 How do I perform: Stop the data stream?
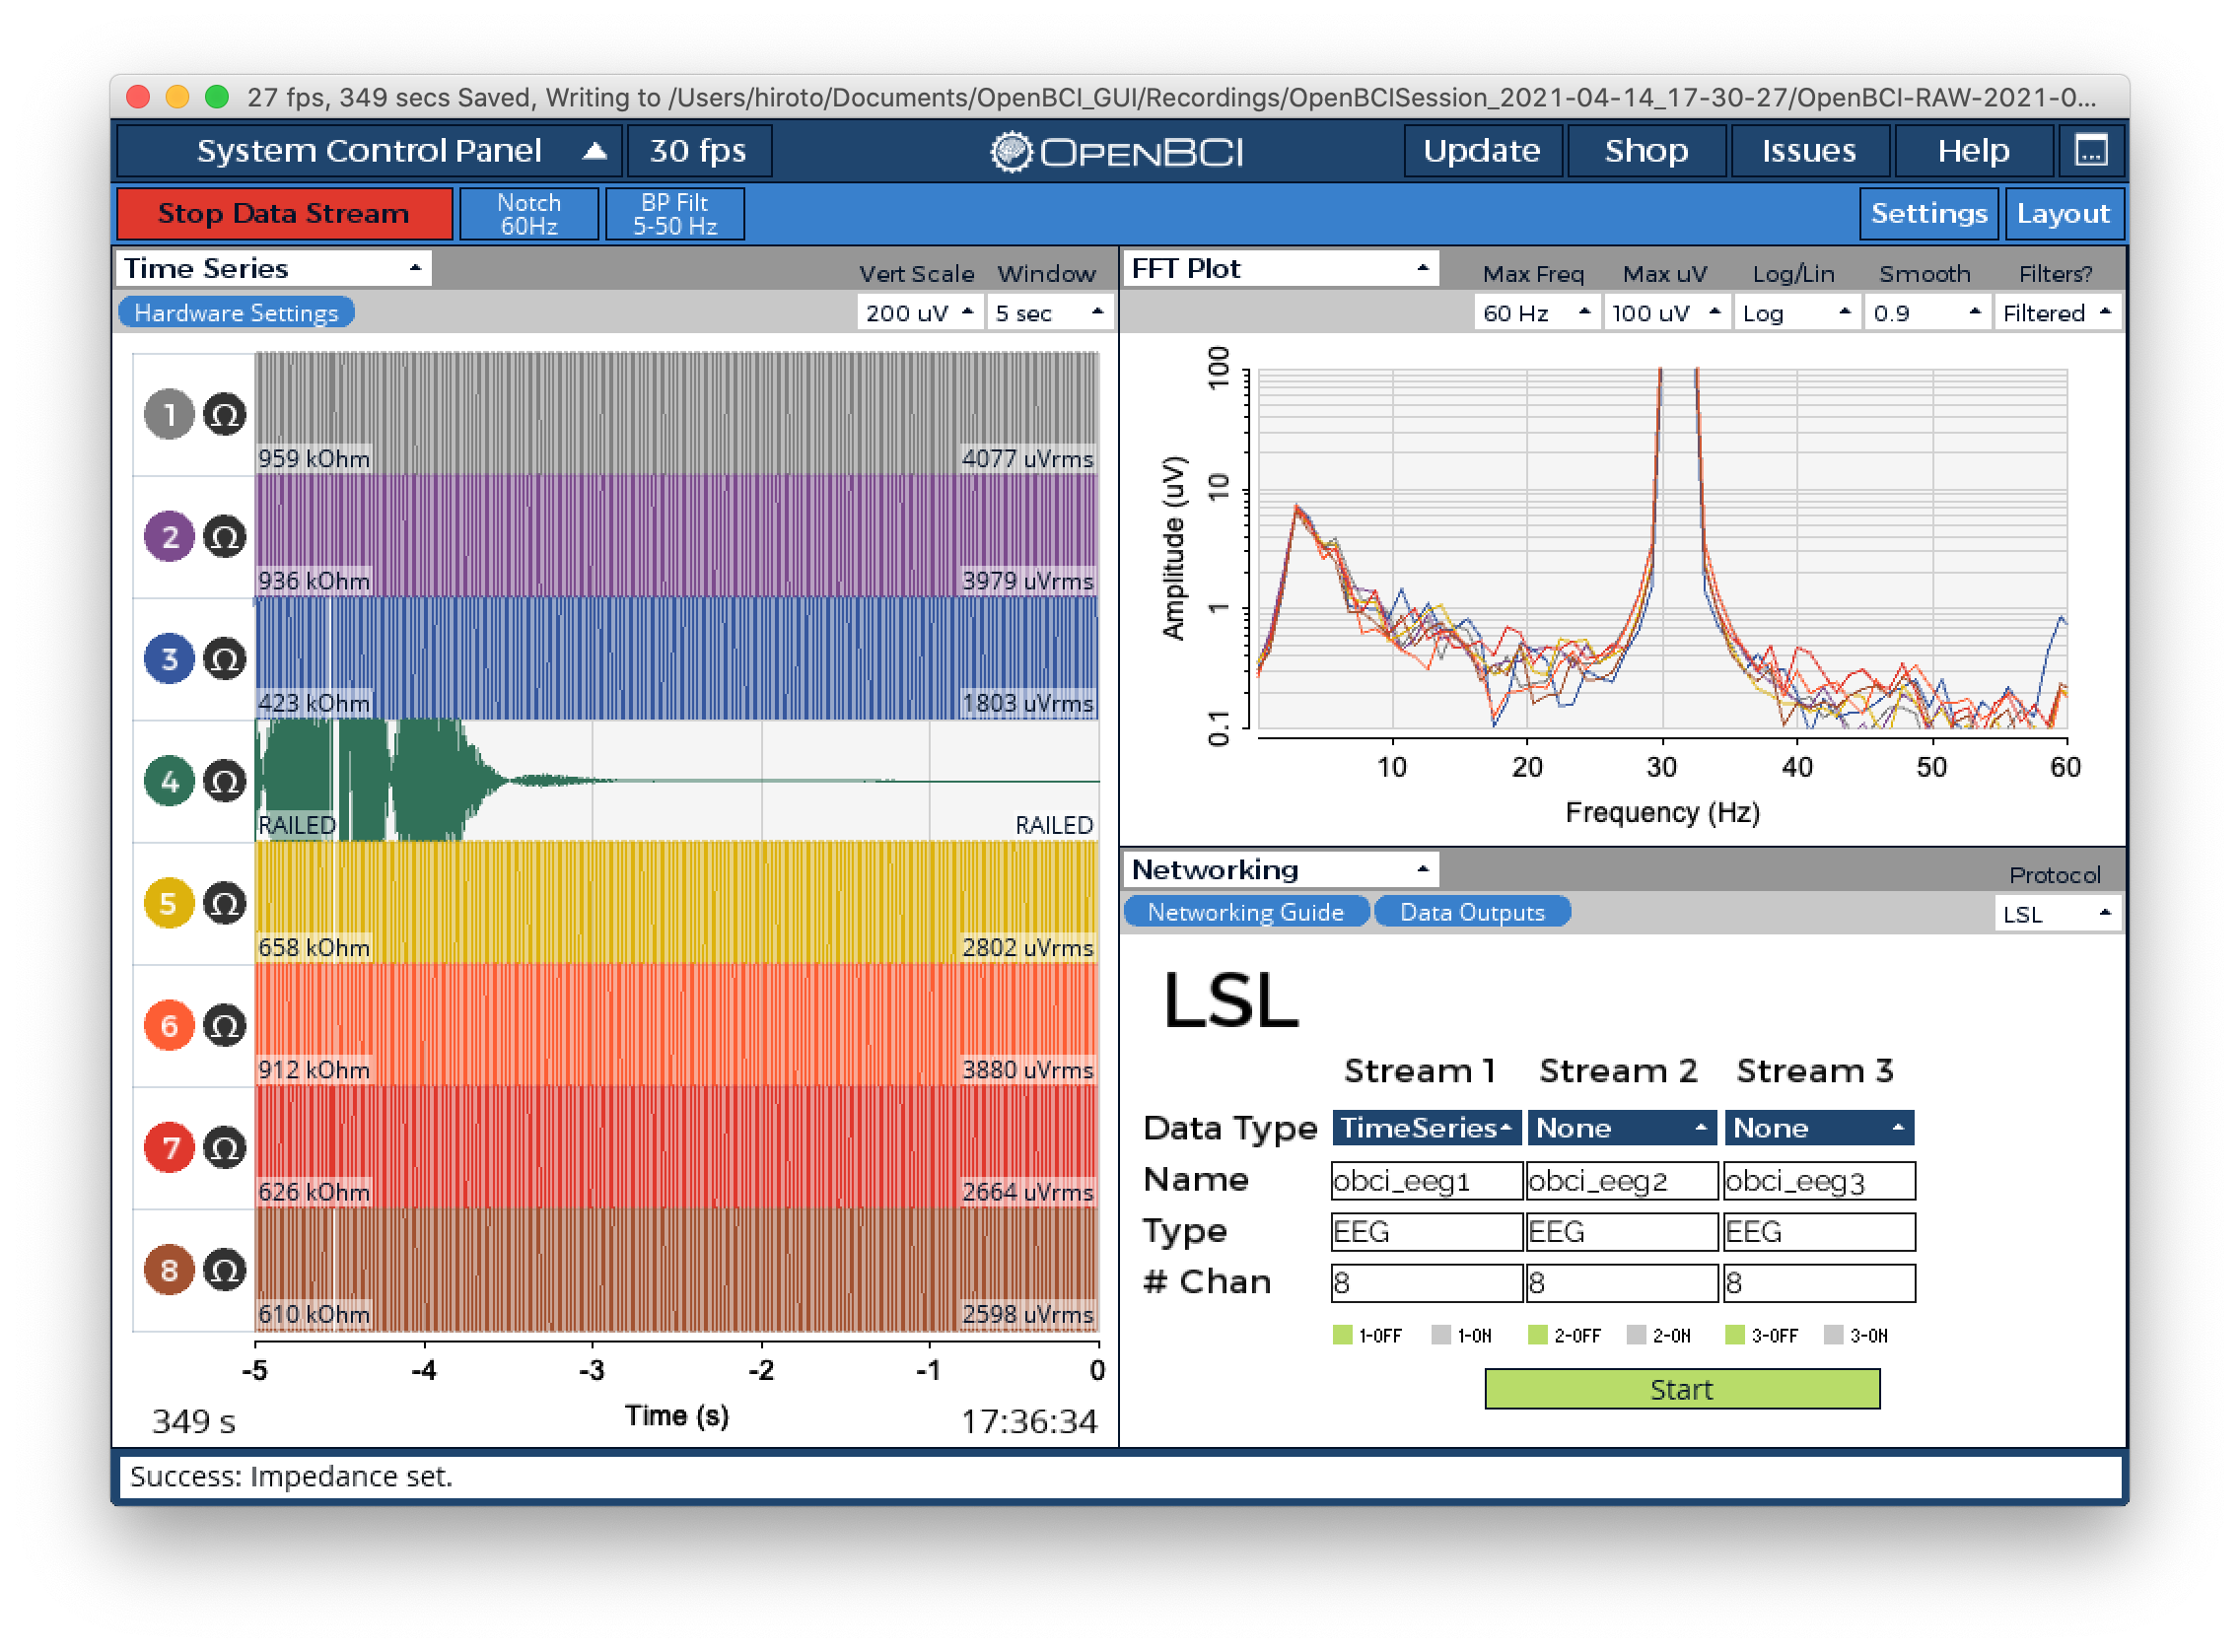[284, 214]
